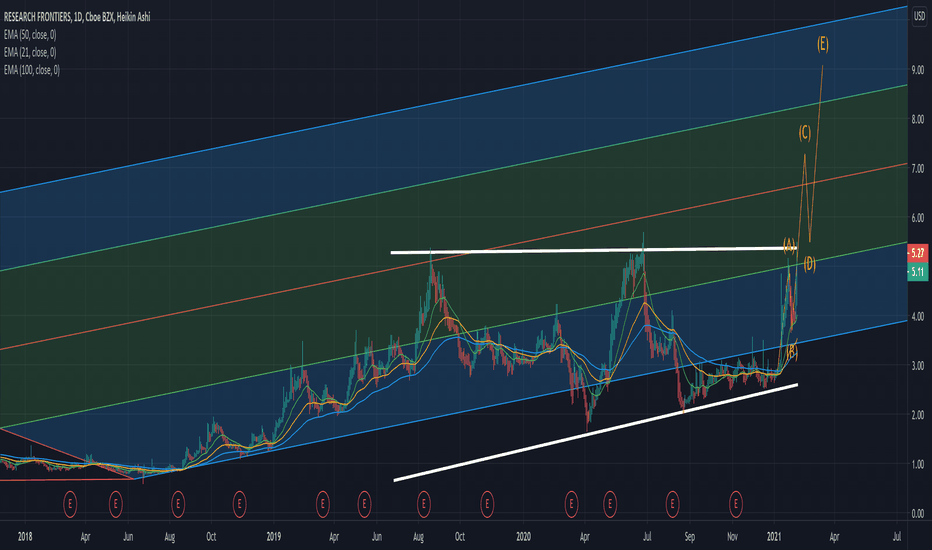The height and width of the screenshot is (550, 932).
Task: Select the earnings marker near March 2019
Action: pyautogui.click(x=322, y=504)
